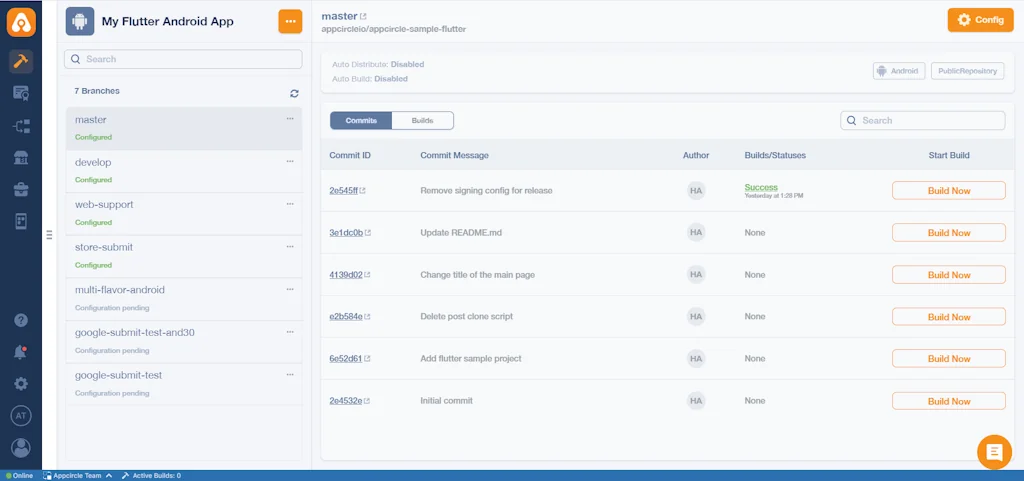Select the multi-flavor-android branch
The height and width of the screenshot is (481, 1024).
coord(184,299)
